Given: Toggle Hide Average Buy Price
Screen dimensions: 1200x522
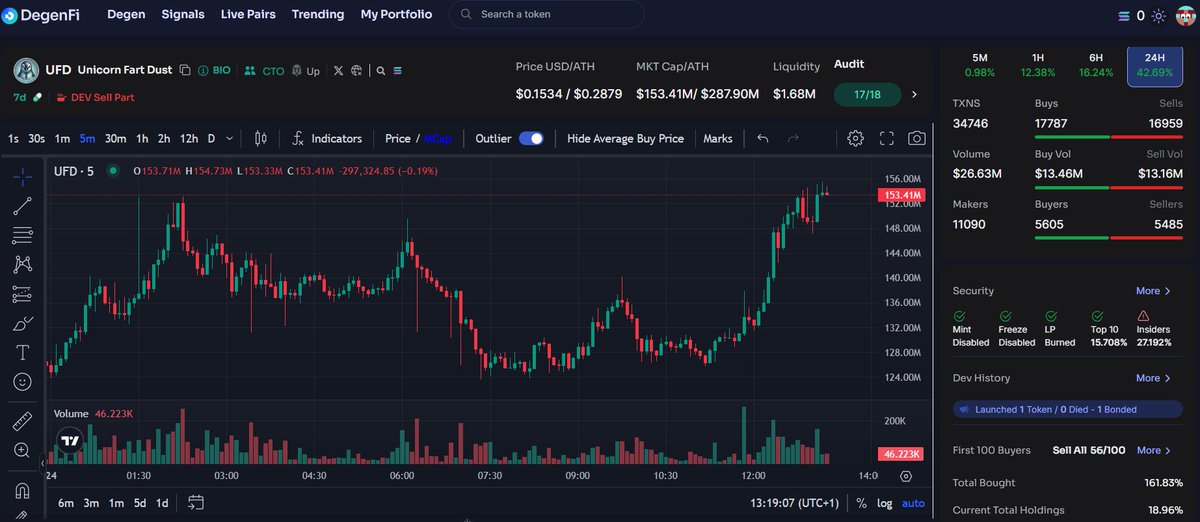Looking at the screenshot, I should pos(625,138).
